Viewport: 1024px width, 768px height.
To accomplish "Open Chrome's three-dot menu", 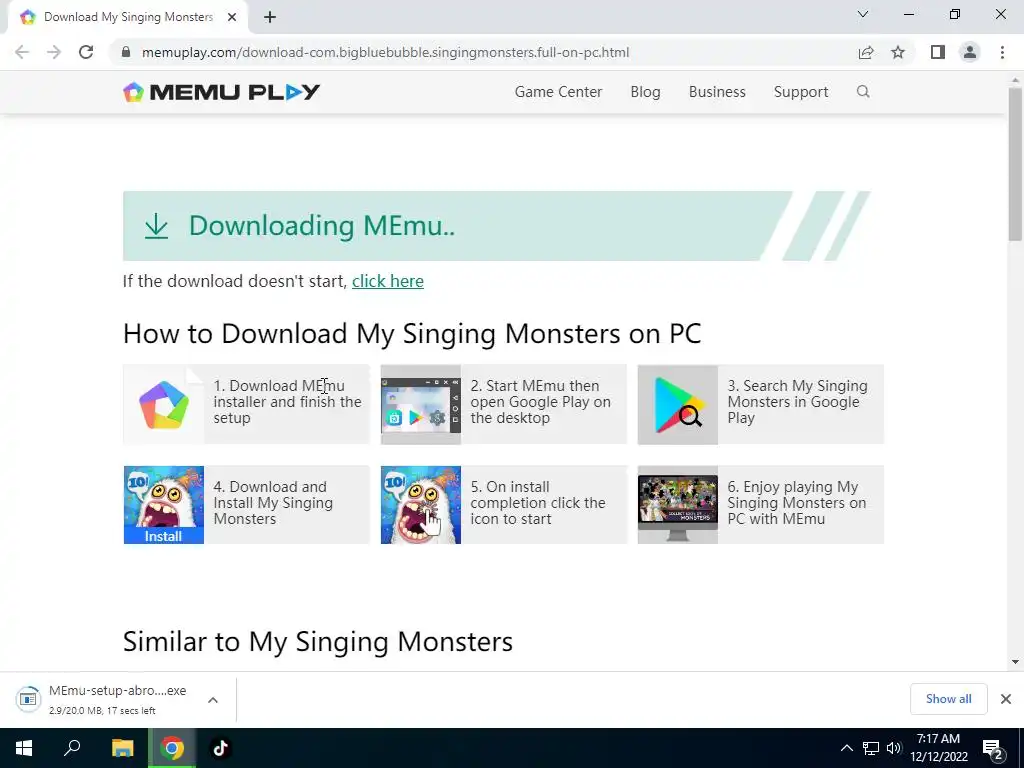I will (1002, 52).
